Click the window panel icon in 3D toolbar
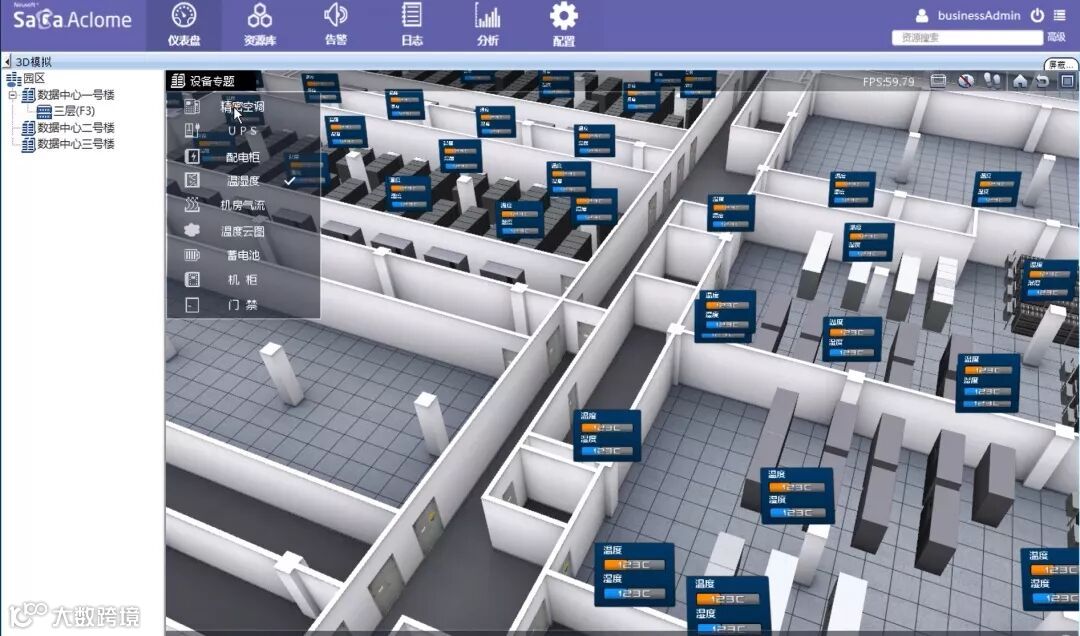Image resolution: width=1080 pixels, height=636 pixels. pyautogui.click(x=938, y=81)
